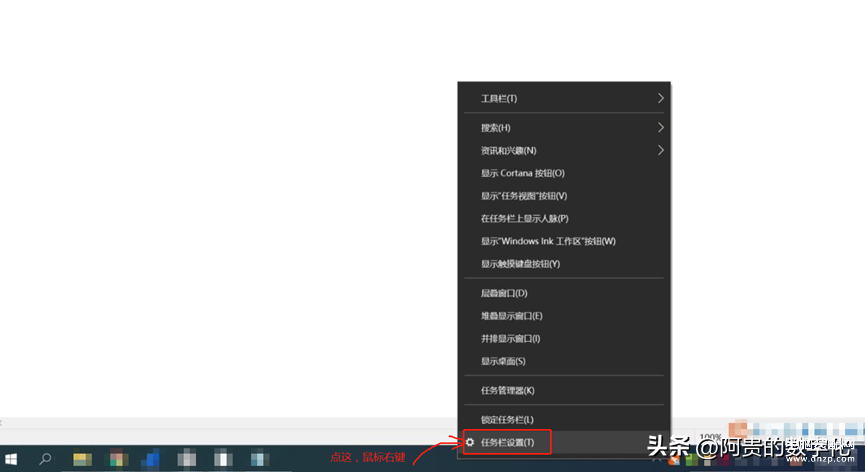Open the yellow File Explorer taskbar icon
The image size is (865, 472).
click(82, 459)
